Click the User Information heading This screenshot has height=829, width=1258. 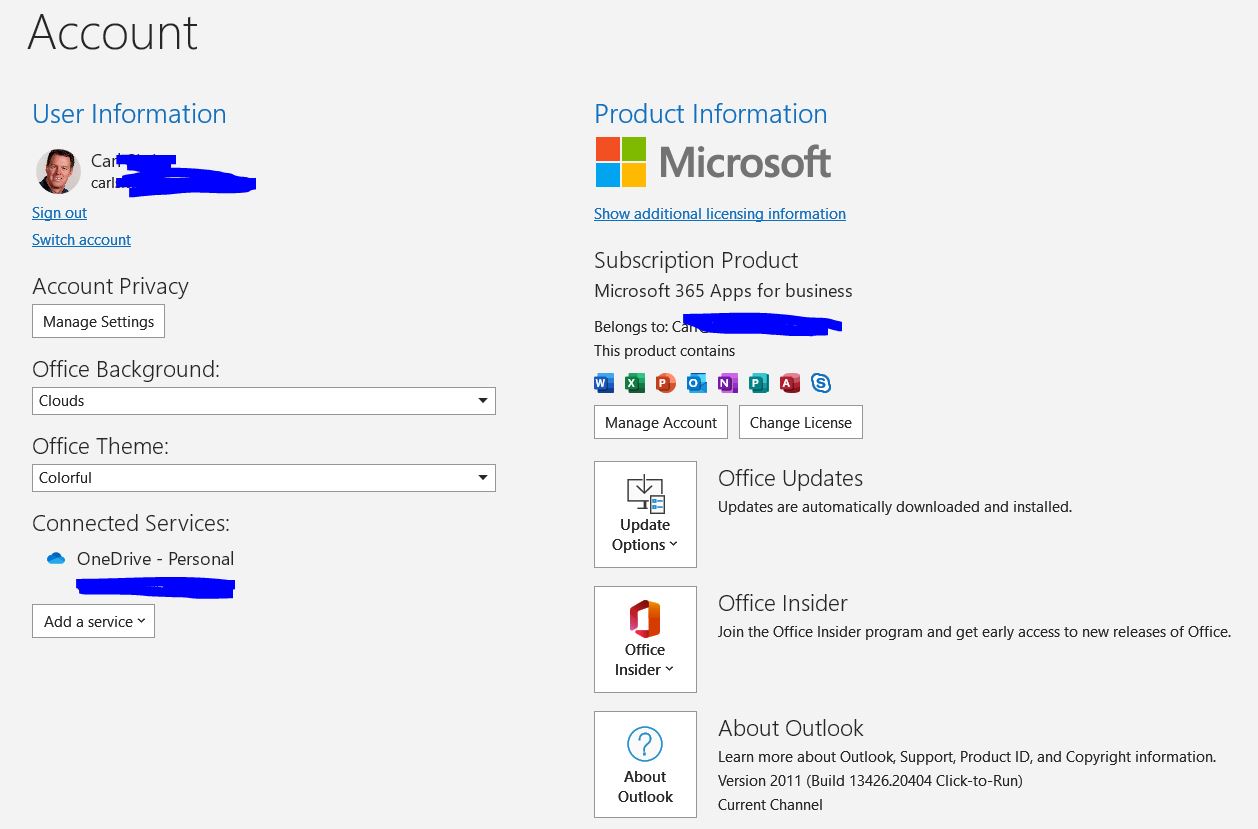[x=129, y=114]
